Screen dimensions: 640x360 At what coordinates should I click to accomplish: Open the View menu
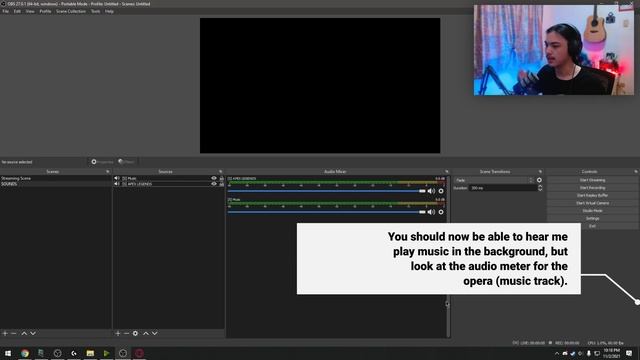[x=30, y=11]
